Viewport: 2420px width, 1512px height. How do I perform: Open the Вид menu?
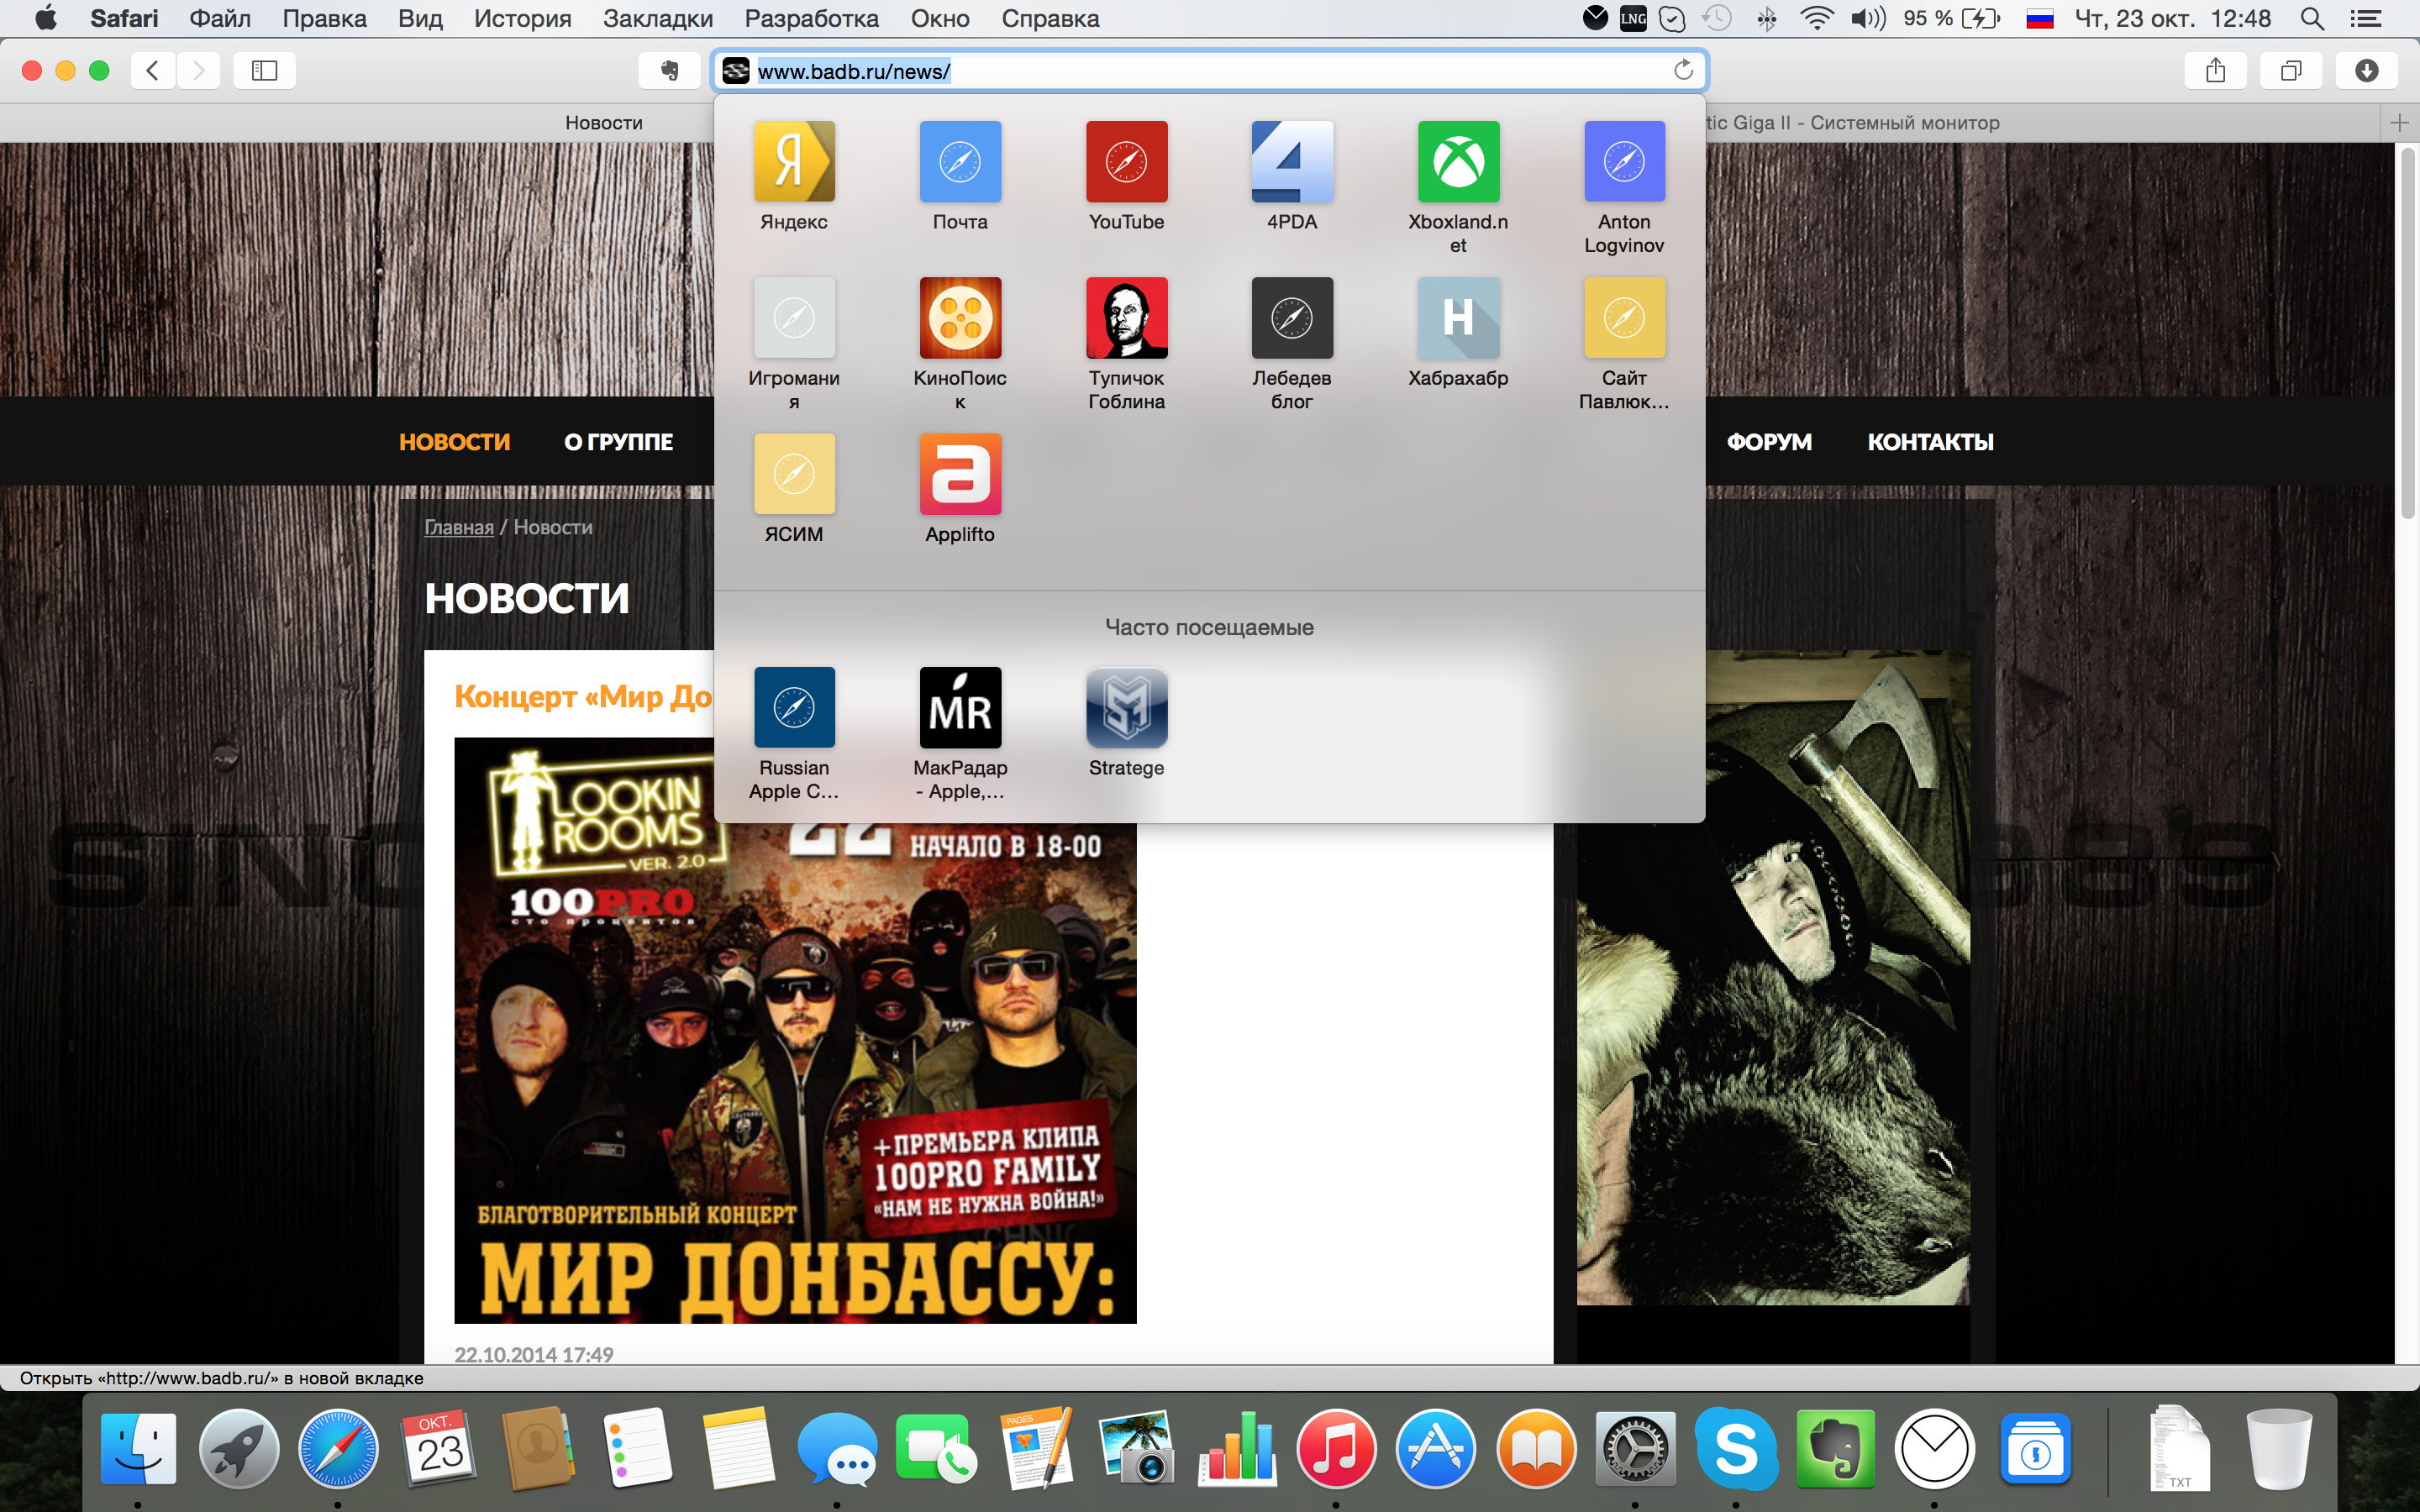coord(420,18)
